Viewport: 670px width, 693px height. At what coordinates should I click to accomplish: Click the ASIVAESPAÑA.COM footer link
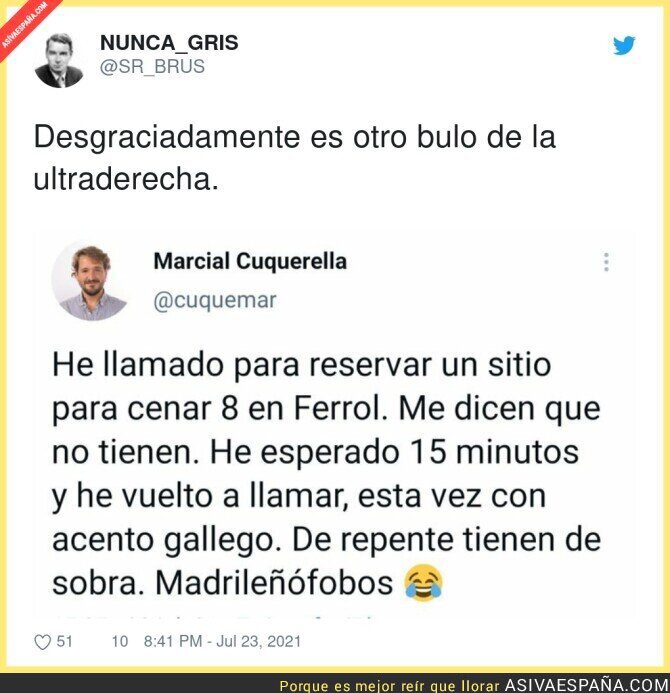(x=587, y=685)
